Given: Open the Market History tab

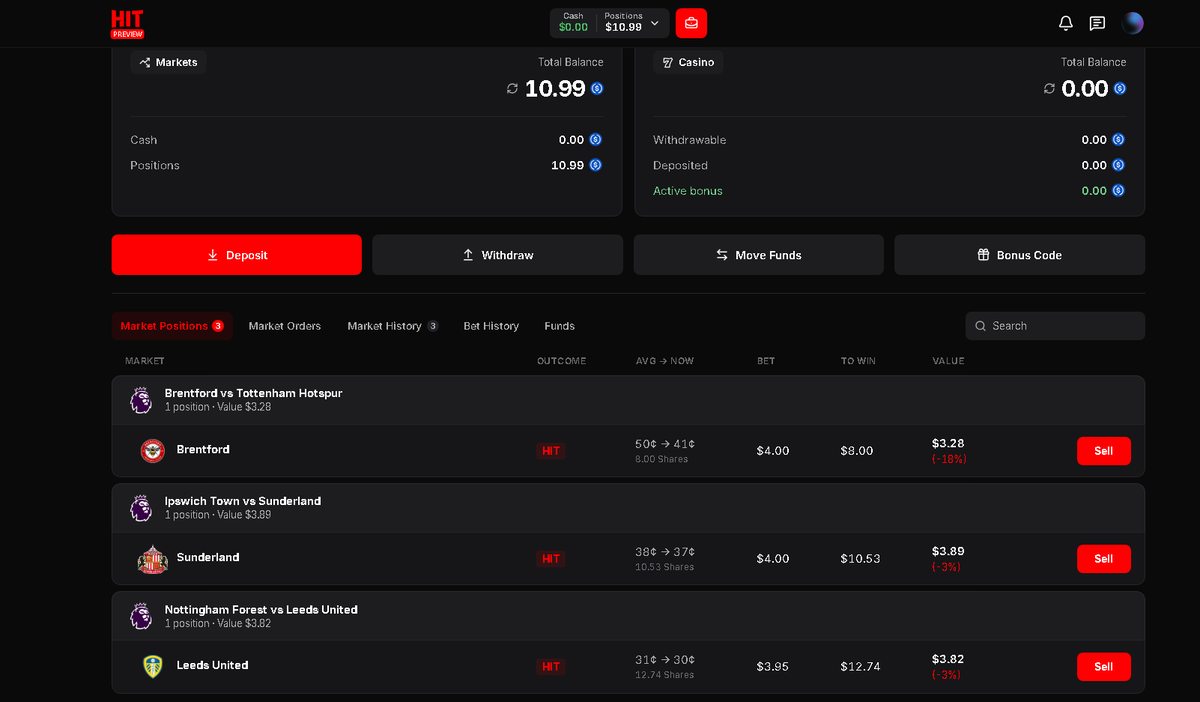Looking at the screenshot, I should (x=392, y=326).
